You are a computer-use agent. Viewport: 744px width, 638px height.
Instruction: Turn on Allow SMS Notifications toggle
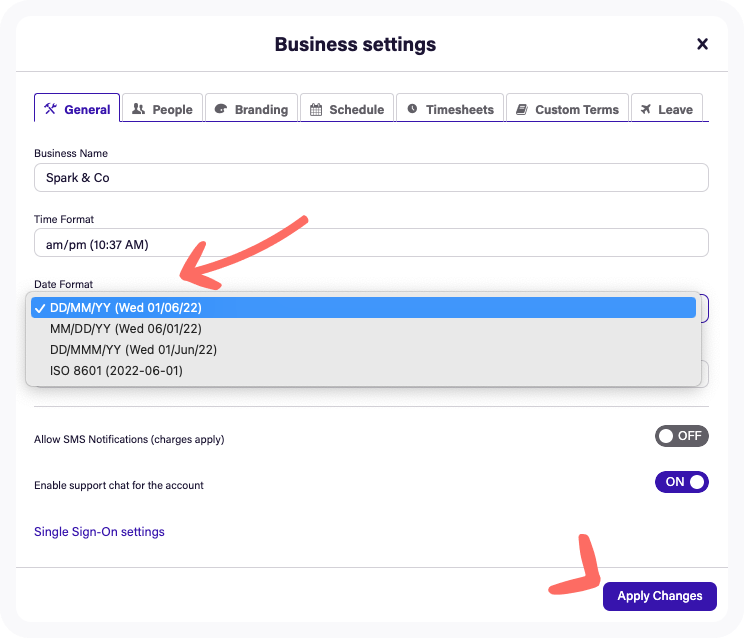point(681,436)
